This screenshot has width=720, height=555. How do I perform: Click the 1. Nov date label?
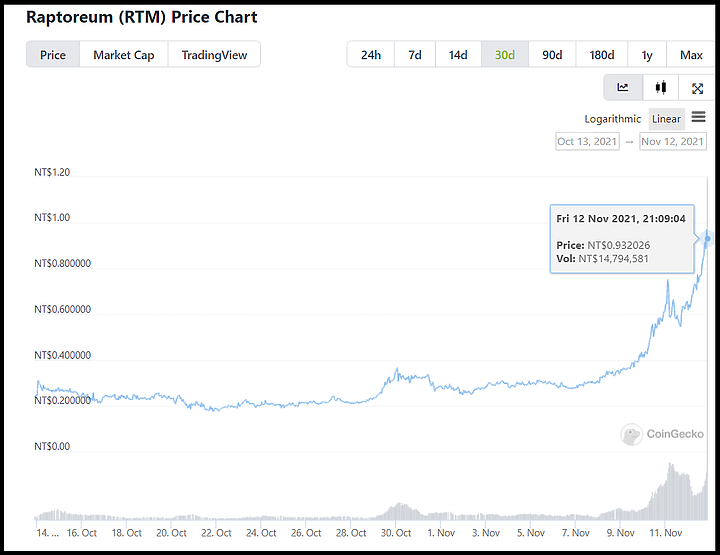coord(441,533)
